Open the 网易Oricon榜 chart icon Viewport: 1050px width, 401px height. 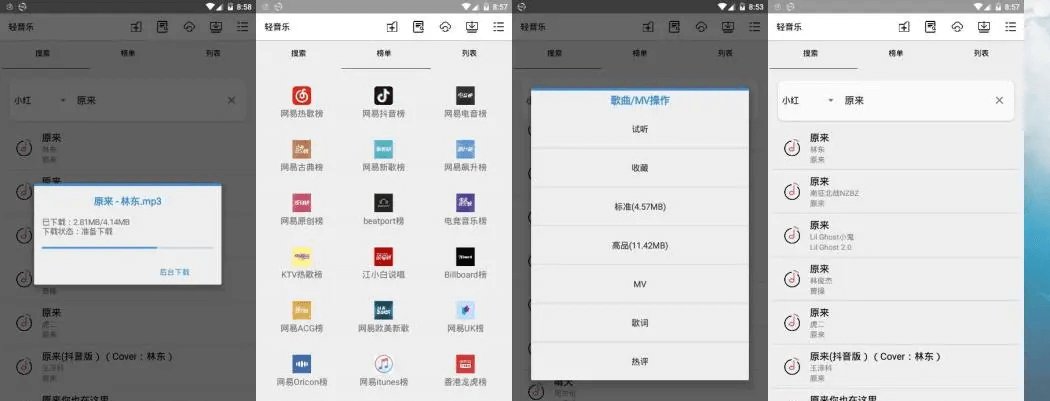pyautogui.click(x=301, y=364)
